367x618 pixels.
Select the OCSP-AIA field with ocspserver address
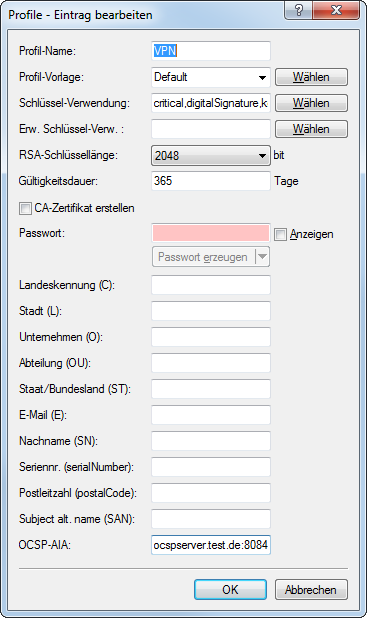211,545
